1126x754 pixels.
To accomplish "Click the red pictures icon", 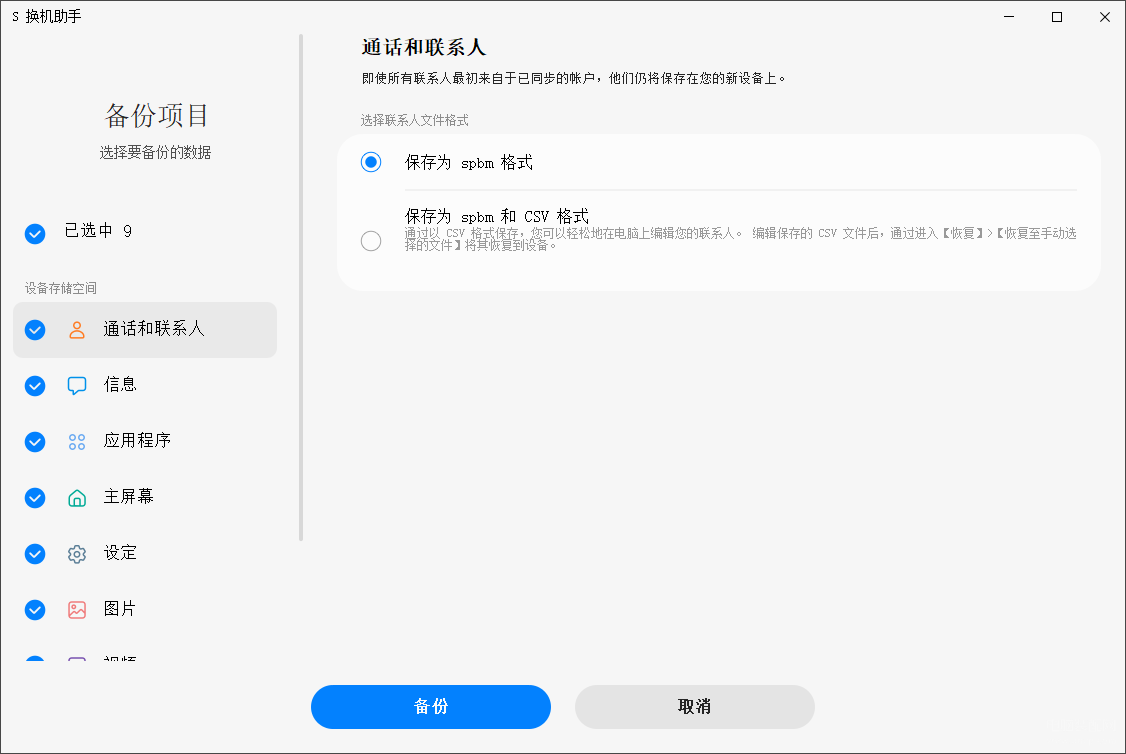I will point(77,610).
